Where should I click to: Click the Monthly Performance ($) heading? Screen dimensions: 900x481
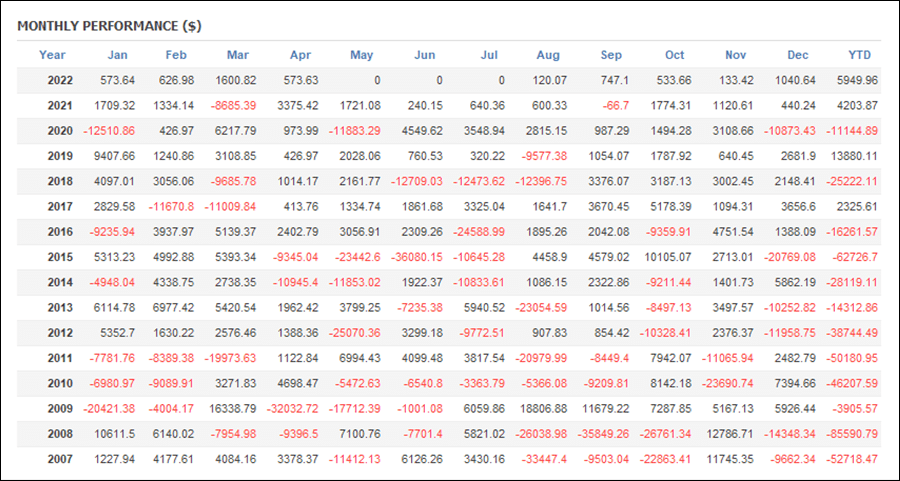[x=109, y=26]
